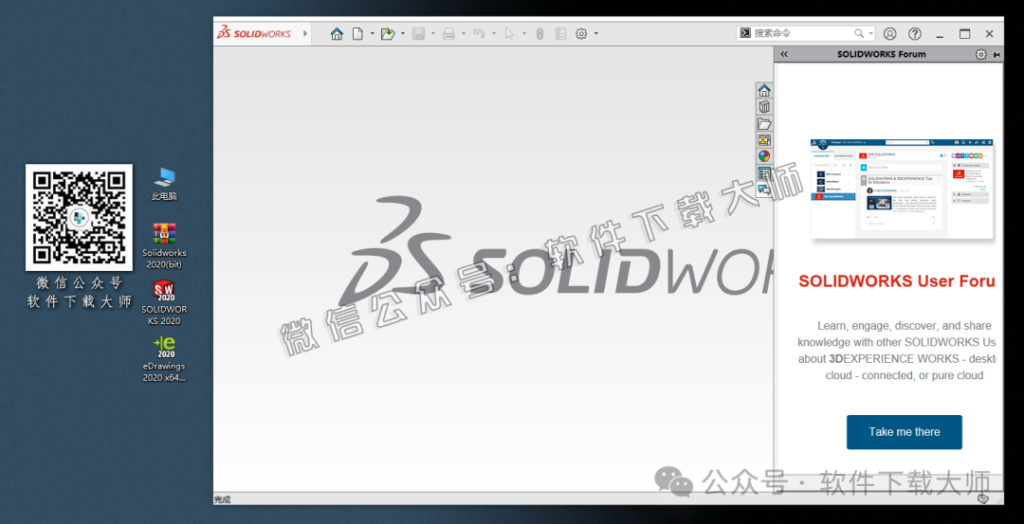Select the SOLIDWORKS 2020 desktop shortcut
1024x524 pixels.
tap(165, 303)
